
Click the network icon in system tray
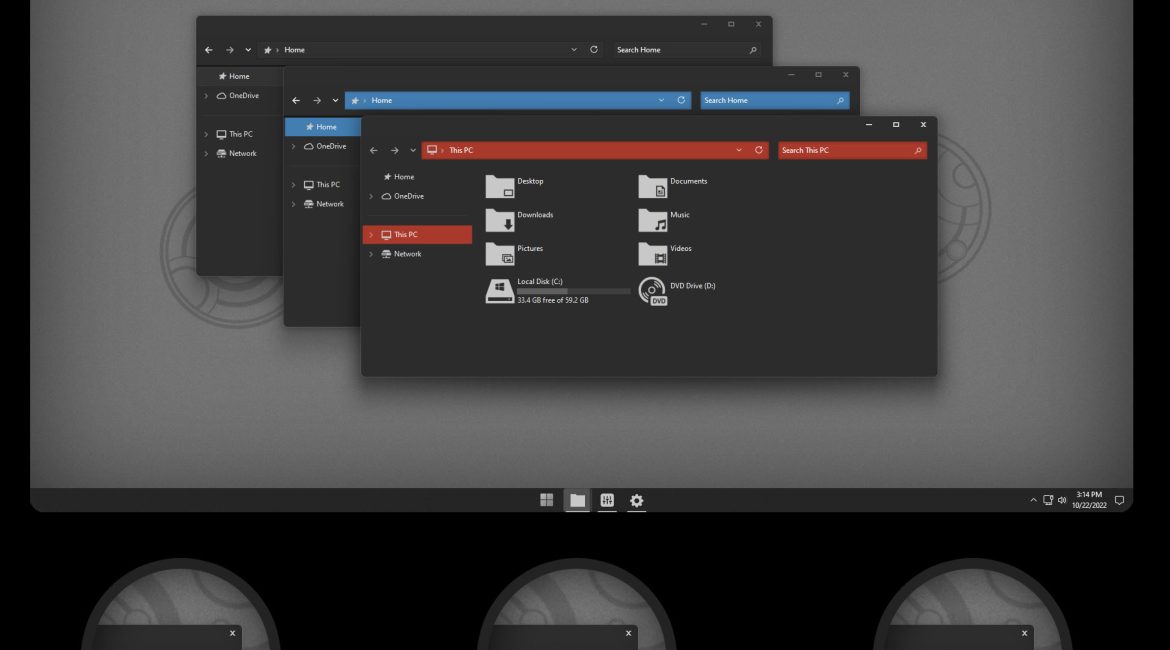tap(1048, 500)
